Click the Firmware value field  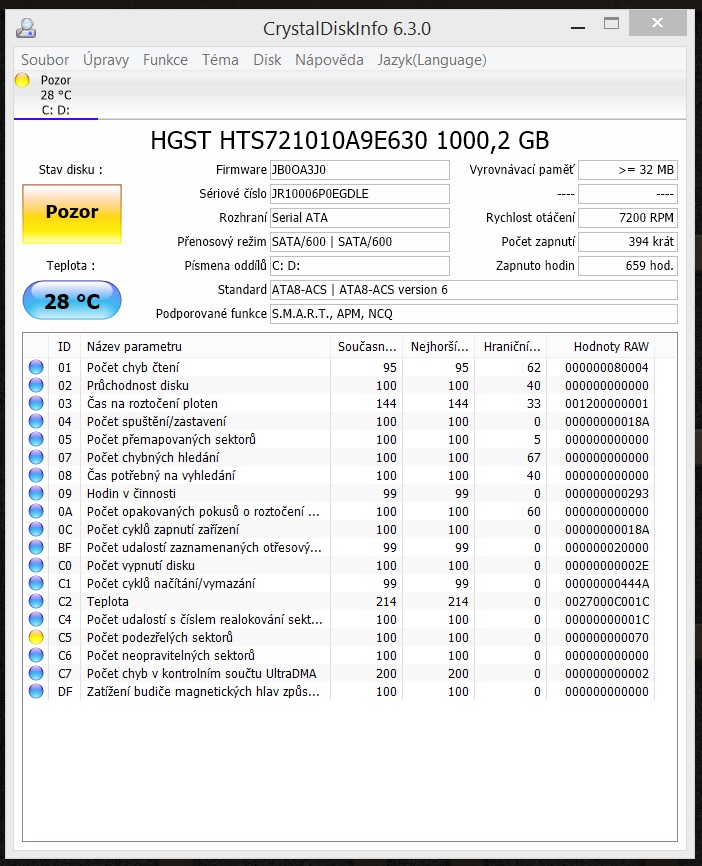360,170
